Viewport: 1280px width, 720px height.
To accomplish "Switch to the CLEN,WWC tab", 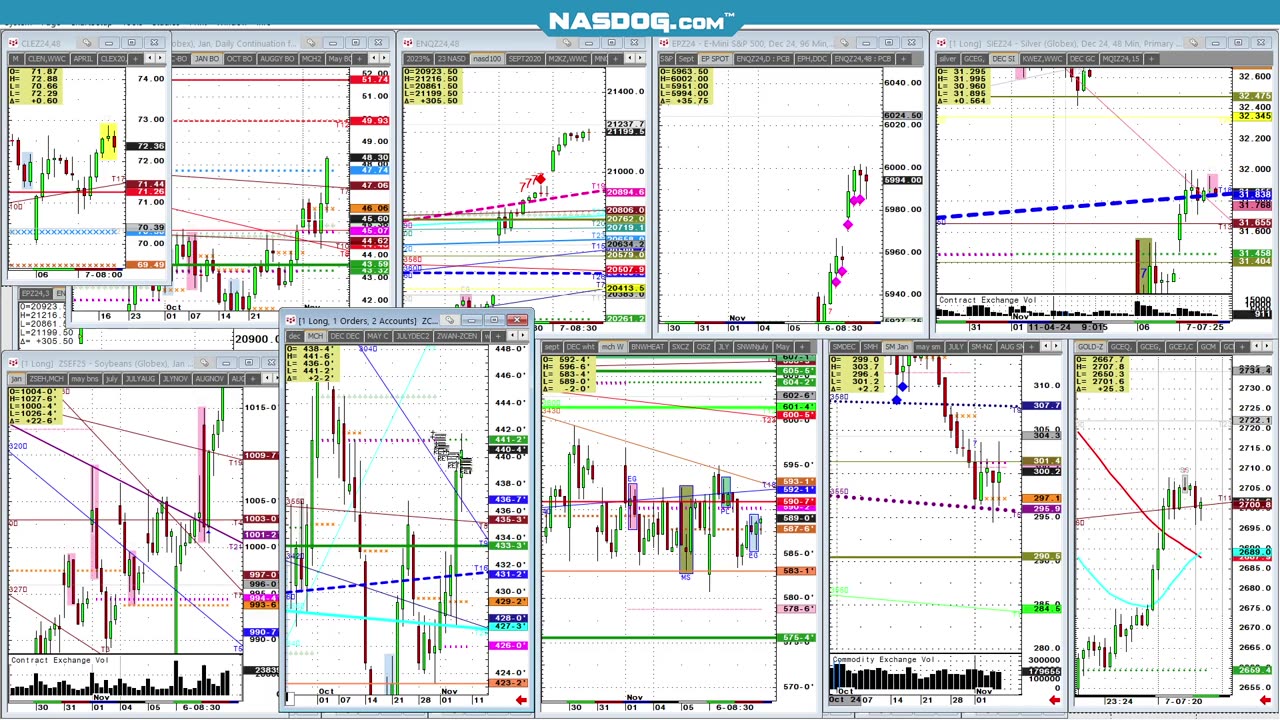I will 46,59.
